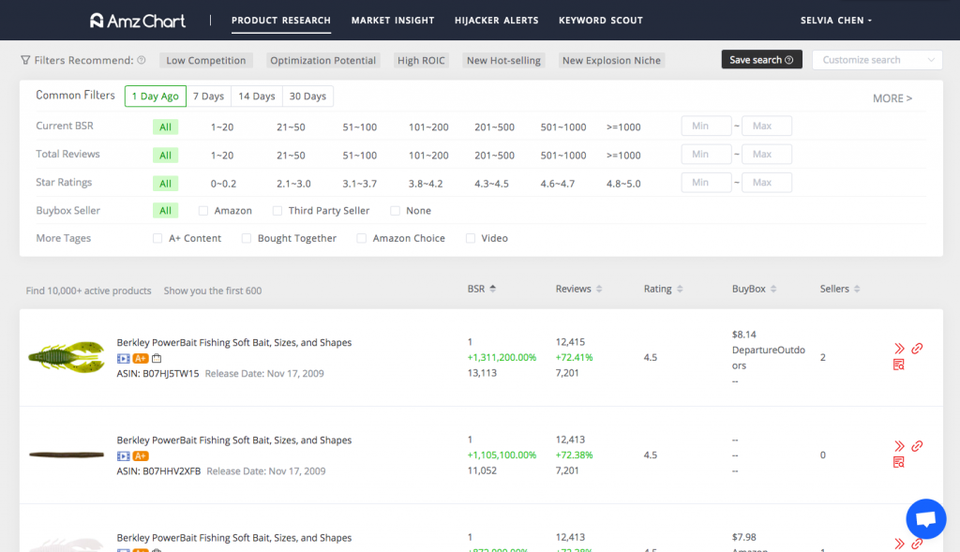Apply the High ROIC recommended filter

tap(421, 60)
